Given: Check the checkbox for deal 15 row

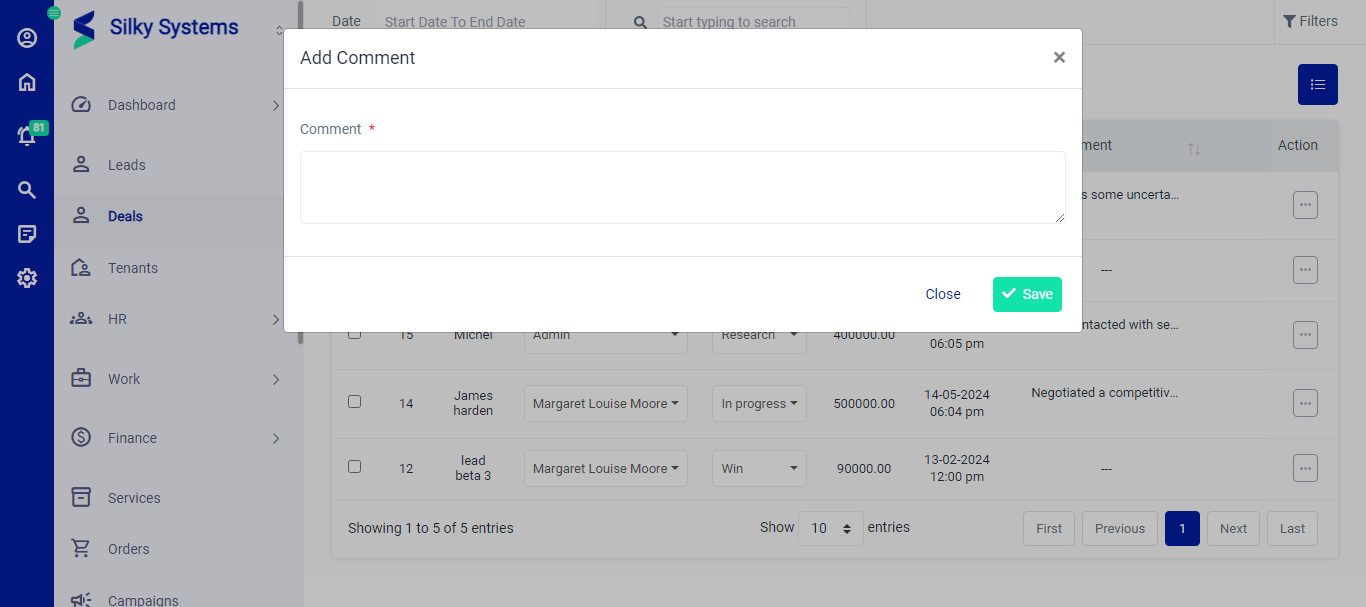Looking at the screenshot, I should pyautogui.click(x=354, y=334).
